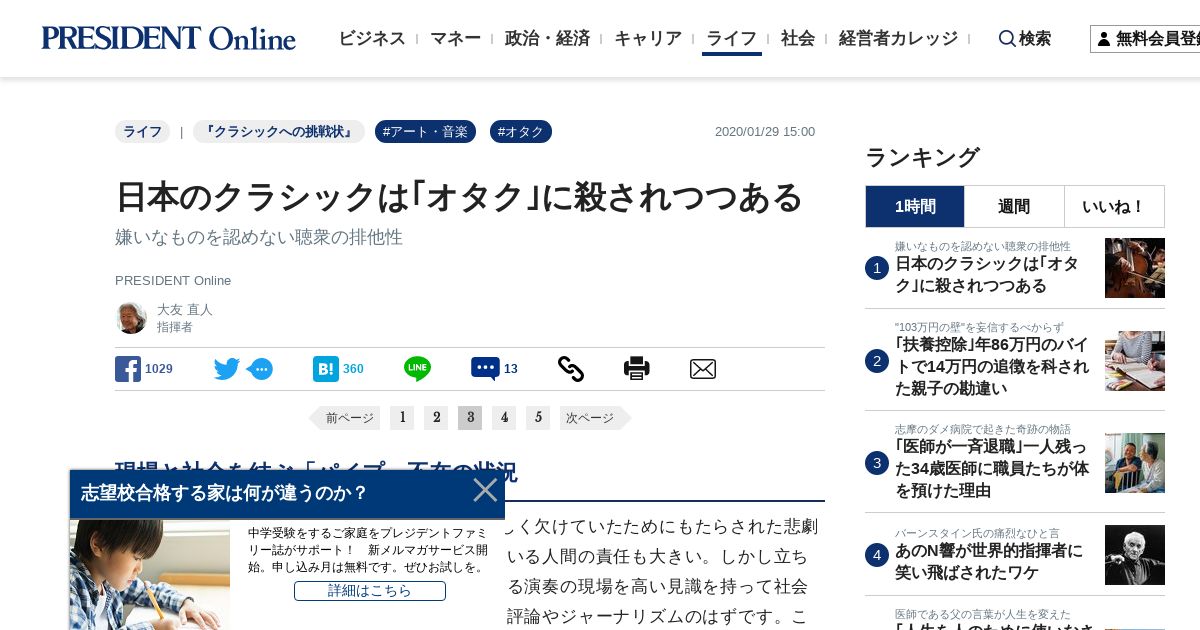Image resolution: width=1200 pixels, height=630 pixels.
Task: Open 経営者カレッジ menu section
Action: 898,38
